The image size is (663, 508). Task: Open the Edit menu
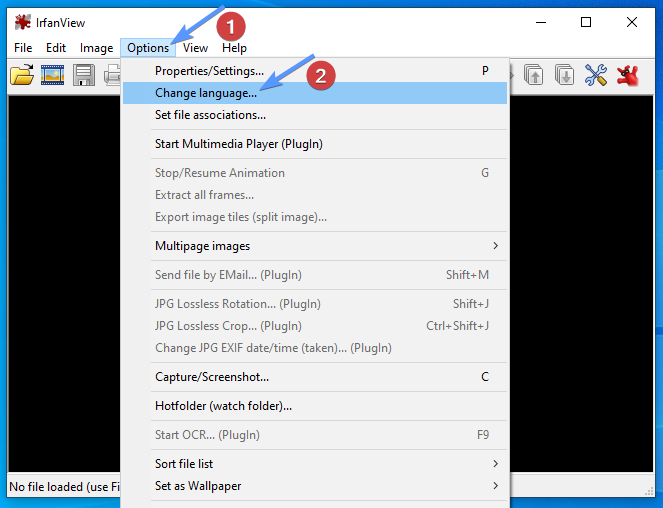pyautogui.click(x=56, y=48)
